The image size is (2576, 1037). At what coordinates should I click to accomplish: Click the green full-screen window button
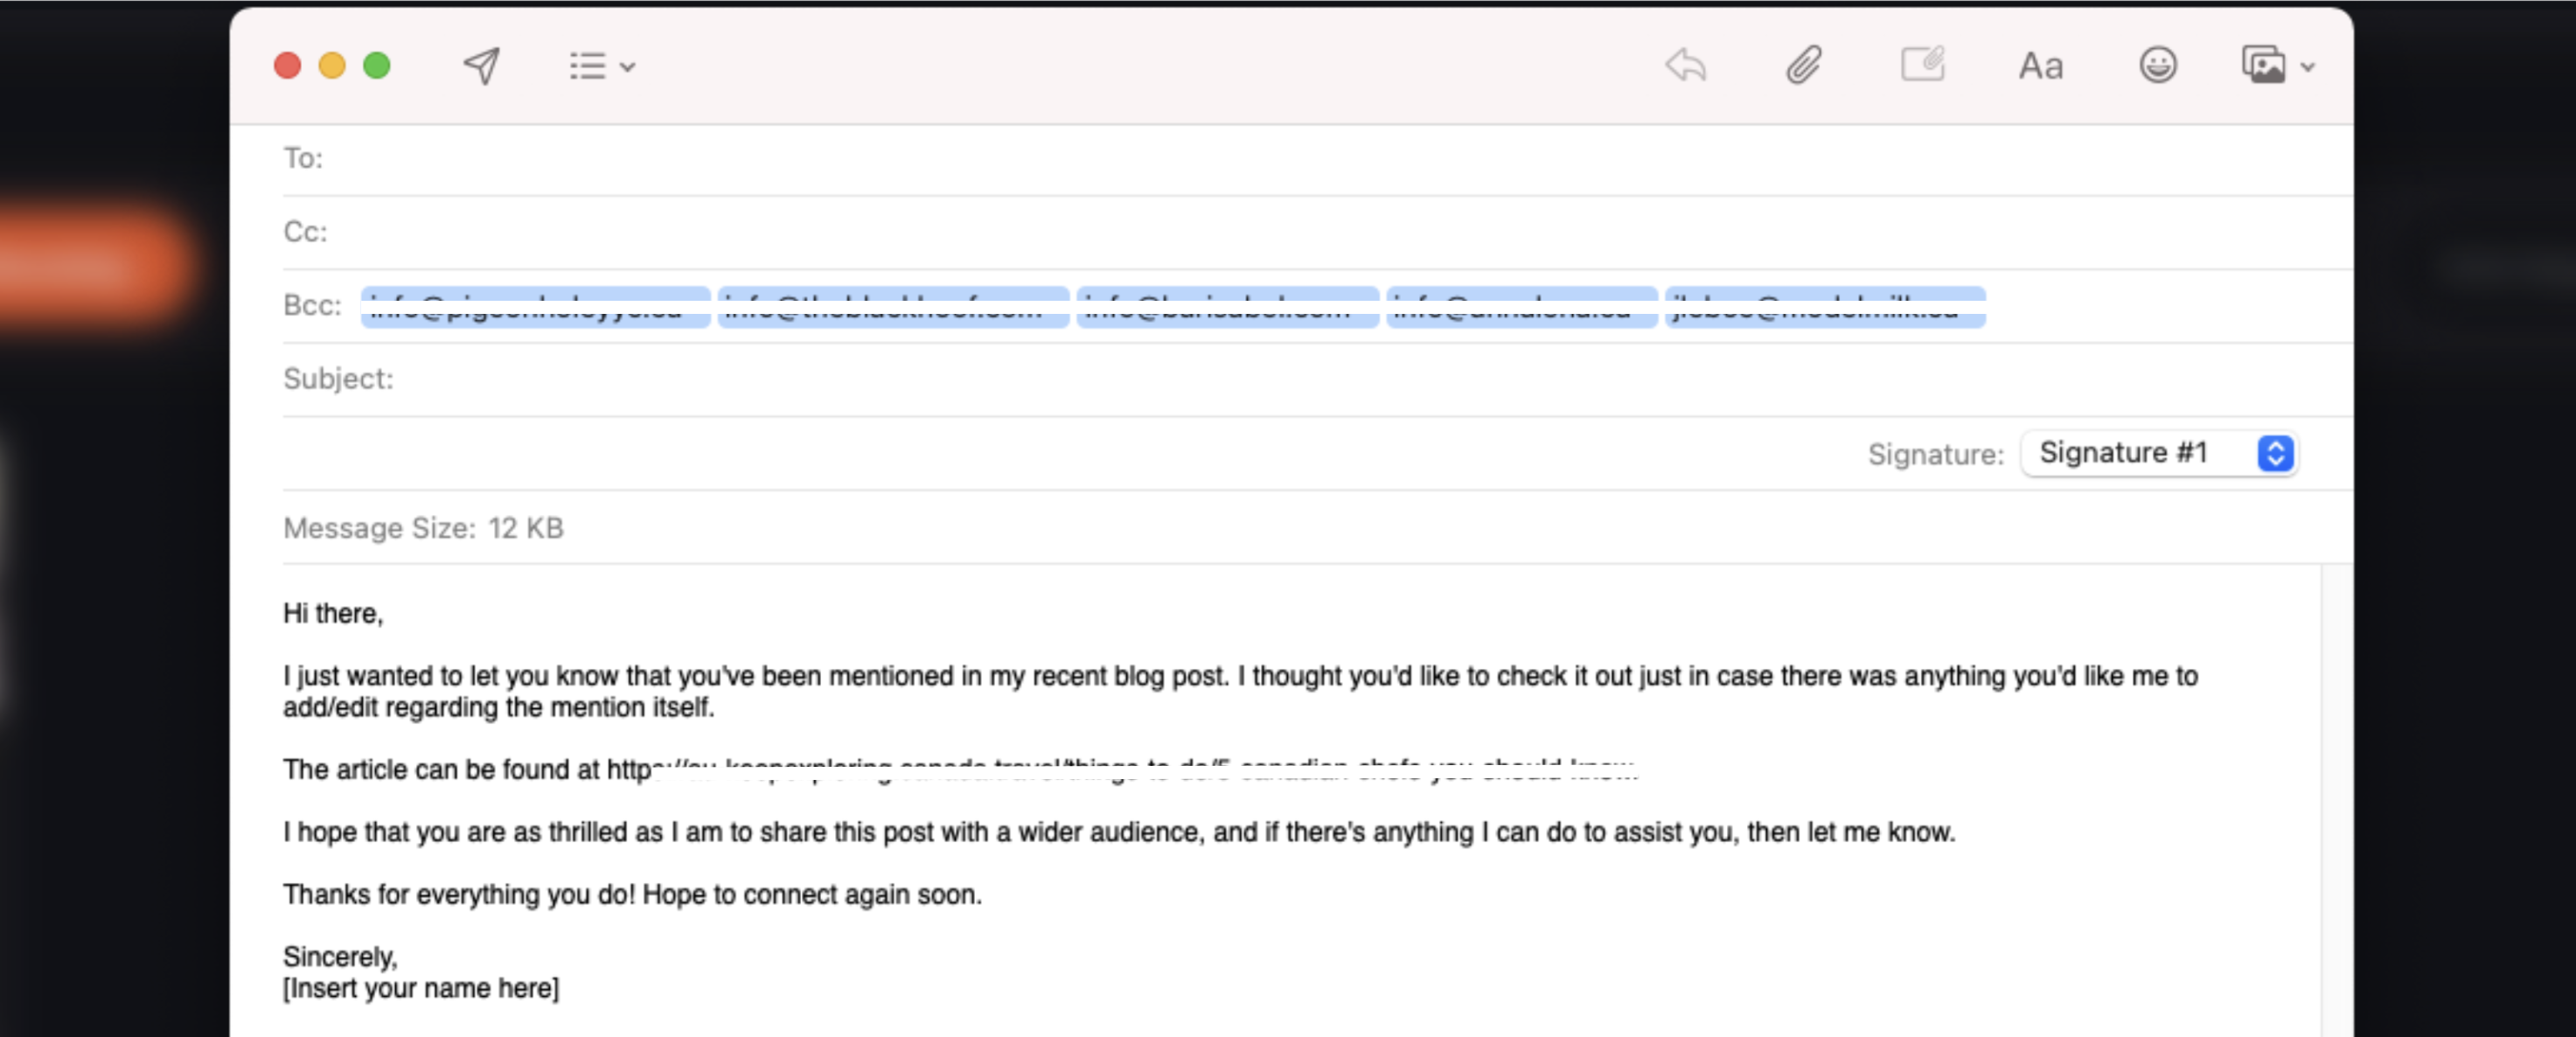coord(375,64)
